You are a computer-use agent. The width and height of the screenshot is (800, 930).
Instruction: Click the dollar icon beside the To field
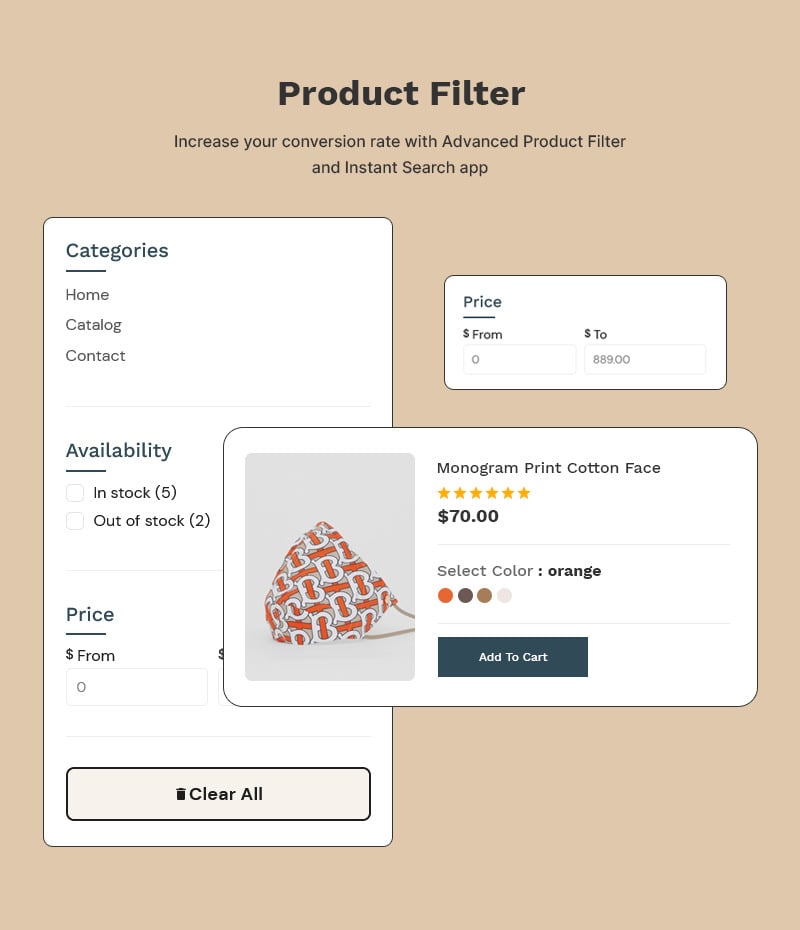point(588,334)
